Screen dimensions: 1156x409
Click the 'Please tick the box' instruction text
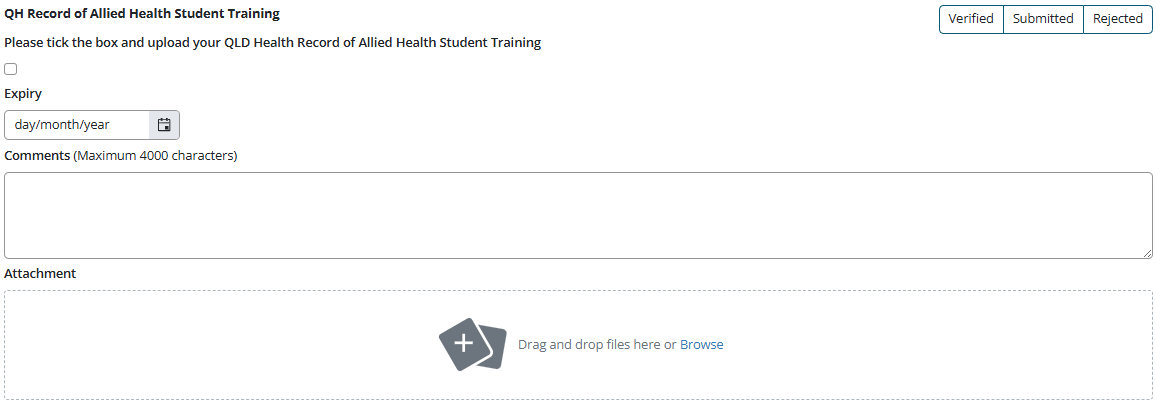pyautogui.click(x=273, y=43)
